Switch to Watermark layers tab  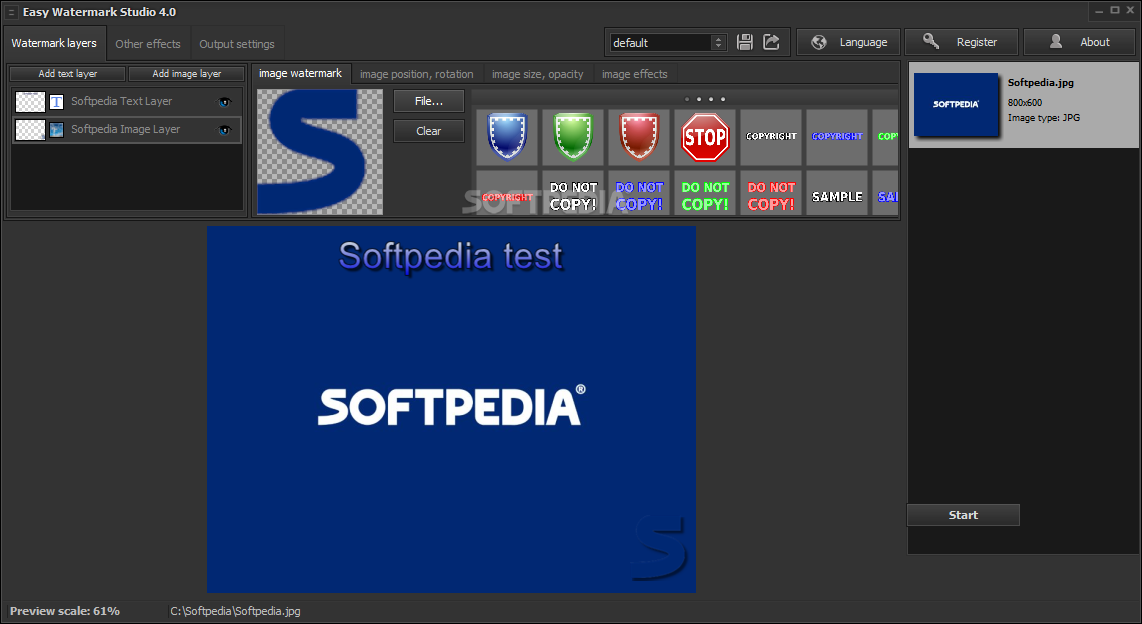coord(54,43)
